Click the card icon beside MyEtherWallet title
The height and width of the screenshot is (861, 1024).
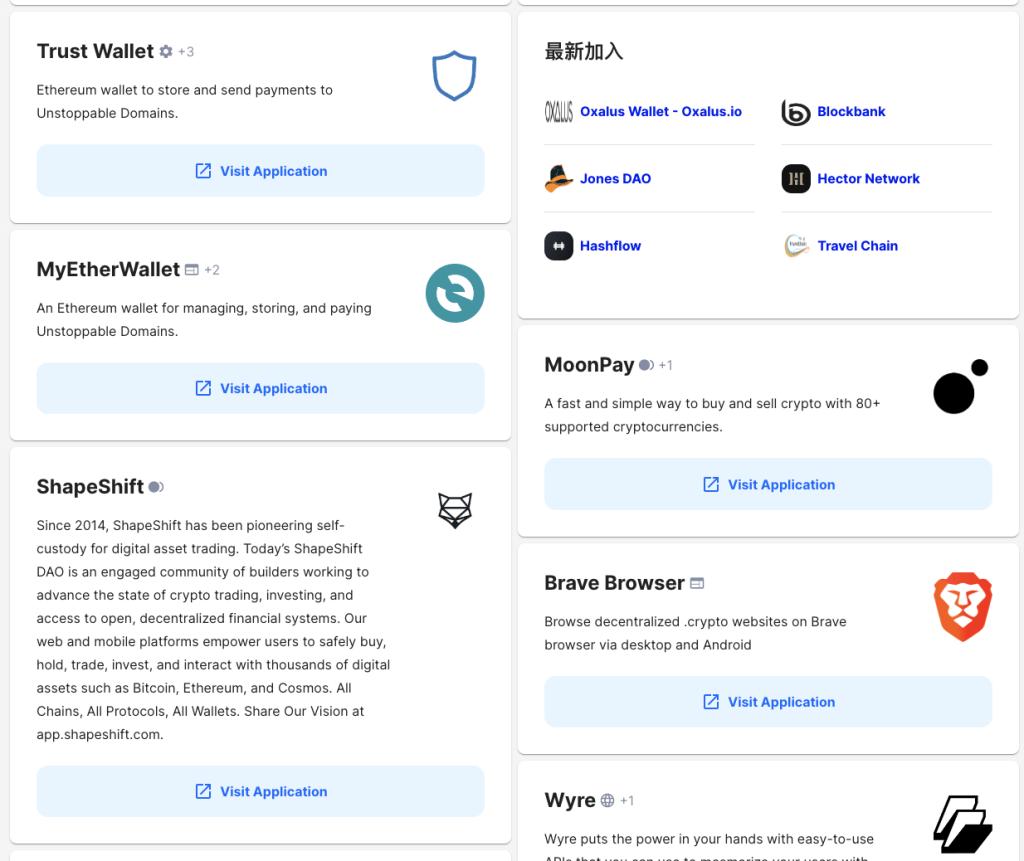point(191,270)
